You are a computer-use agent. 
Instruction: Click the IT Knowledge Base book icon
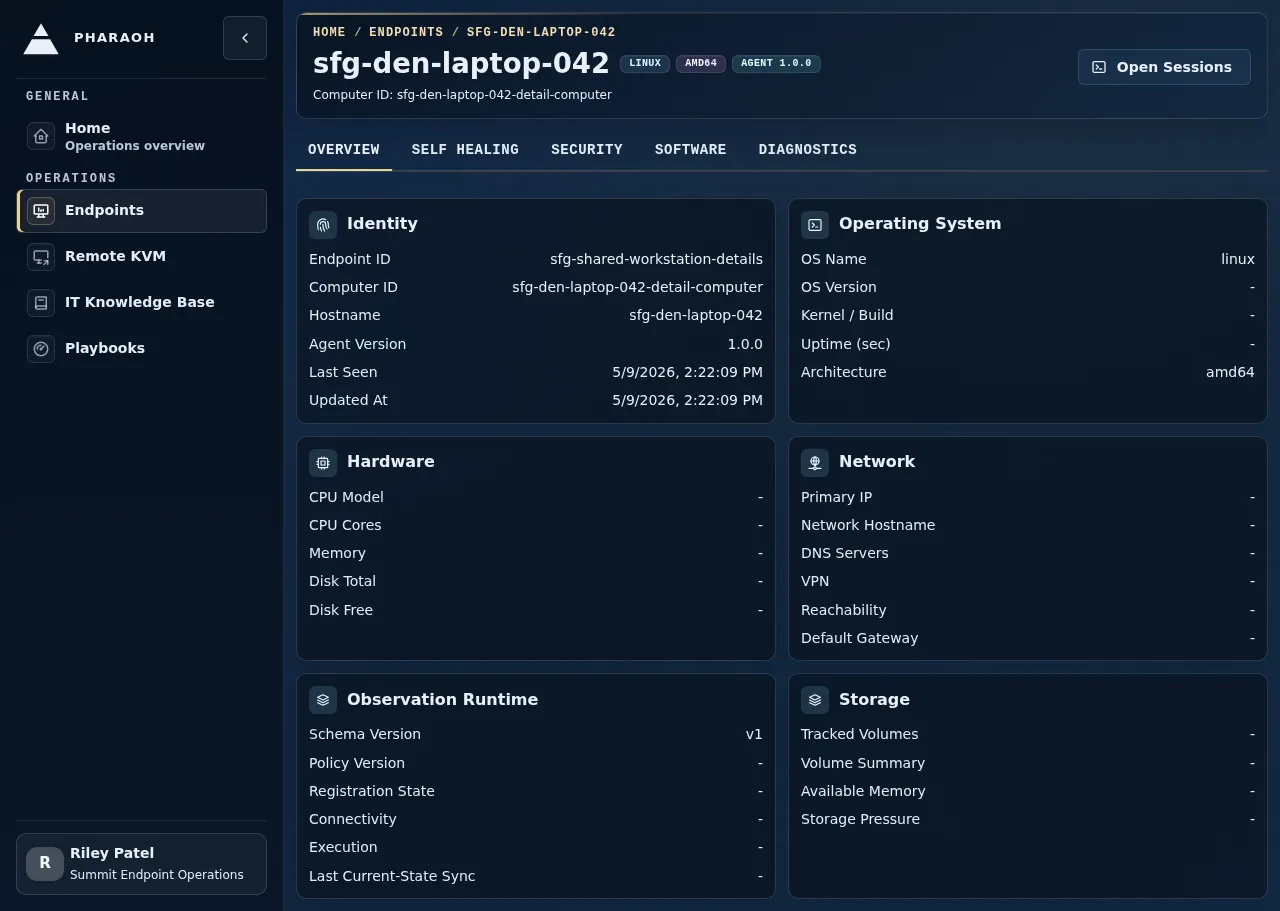(41, 303)
